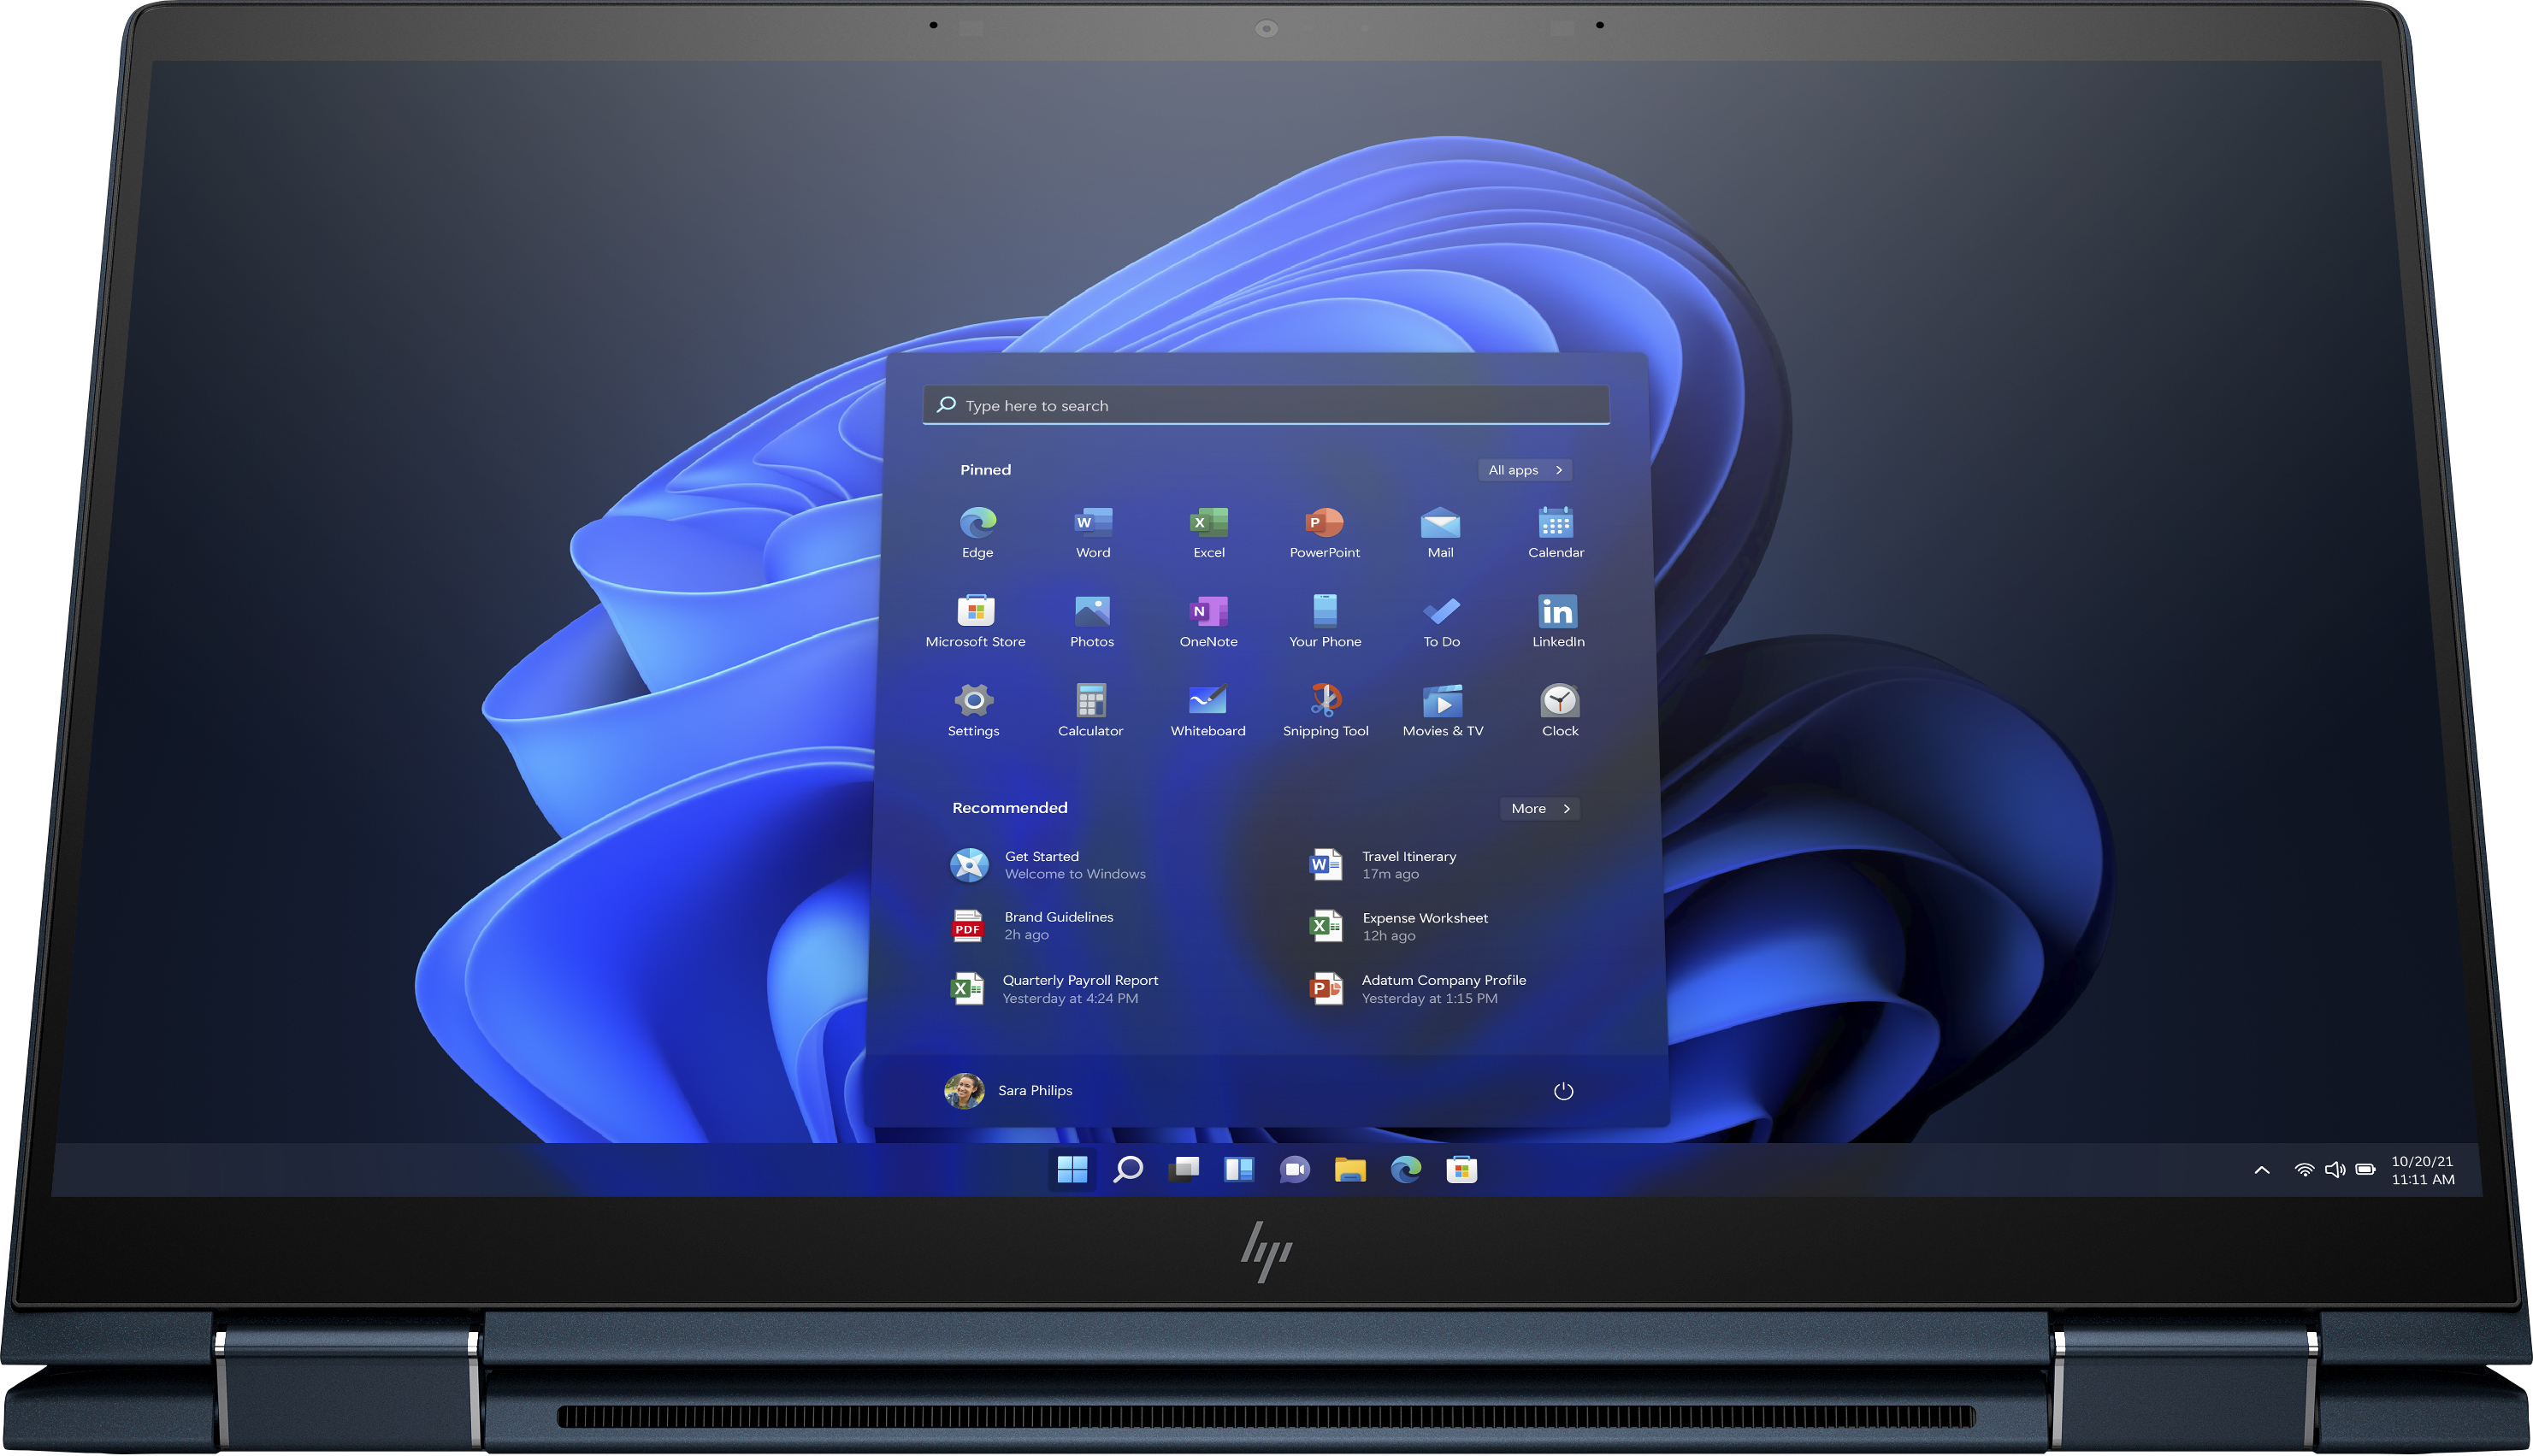Viewport: 2533px width, 1456px height.
Task: Launch the To Do app
Action: (1441, 621)
